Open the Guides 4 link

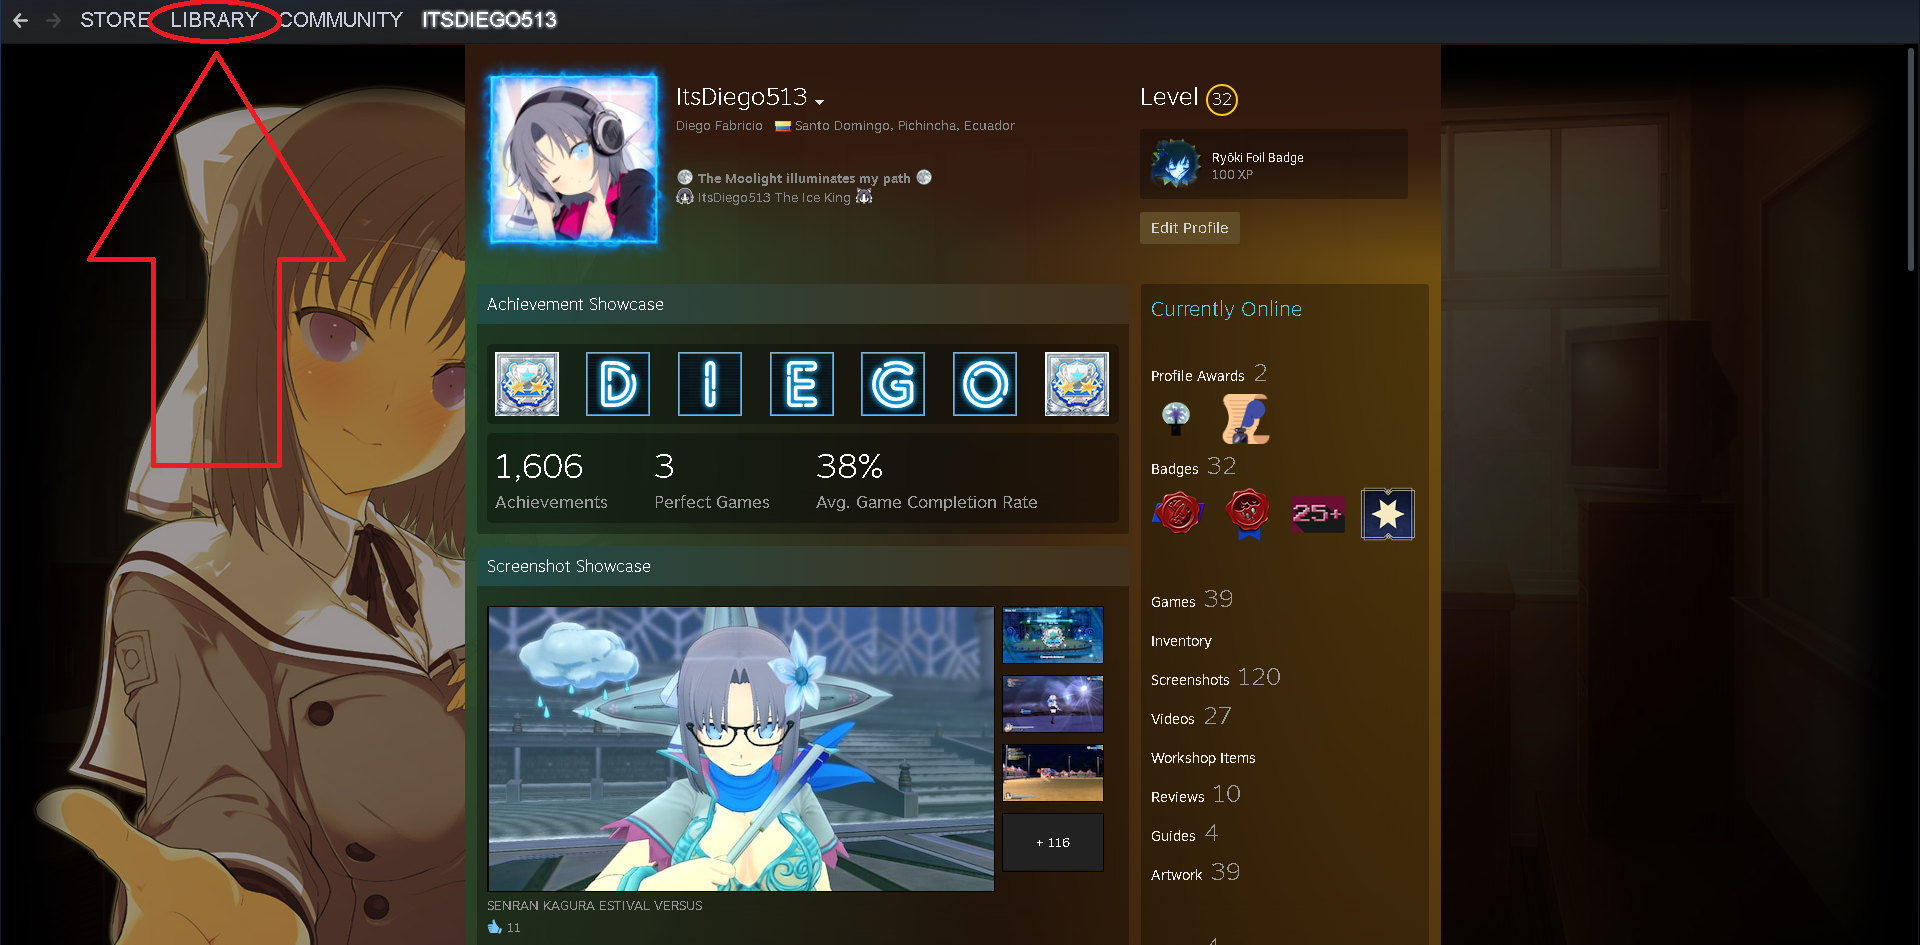(x=1184, y=834)
